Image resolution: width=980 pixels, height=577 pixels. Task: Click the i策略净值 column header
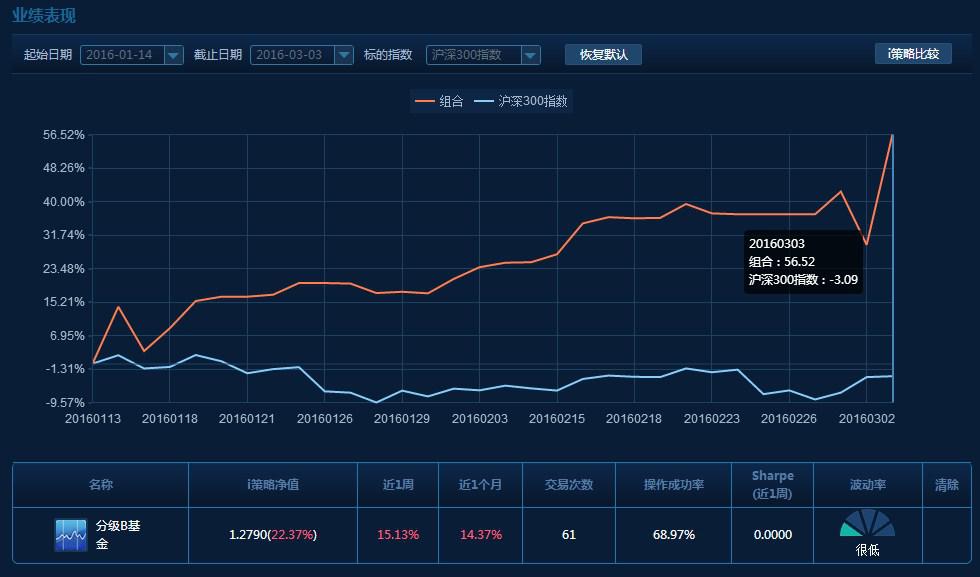(x=273, y=484)
